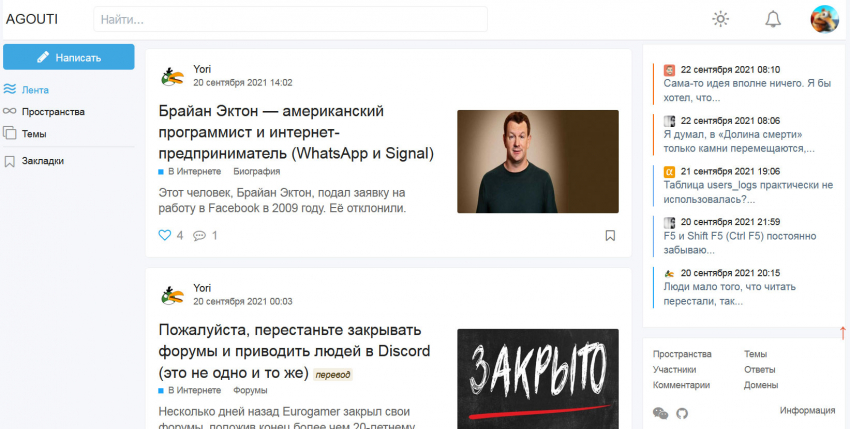Click Yori author name on 00:03 post
Viewport: 850px width, 429px height.
pyautogui.click(x=202, y=288)
